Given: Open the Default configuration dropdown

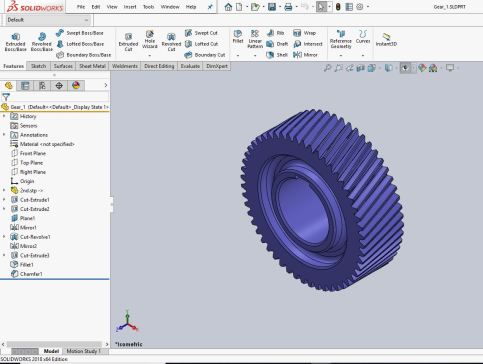Looking at the screenshot, I should pyautogui.click(x=48, y=20).
